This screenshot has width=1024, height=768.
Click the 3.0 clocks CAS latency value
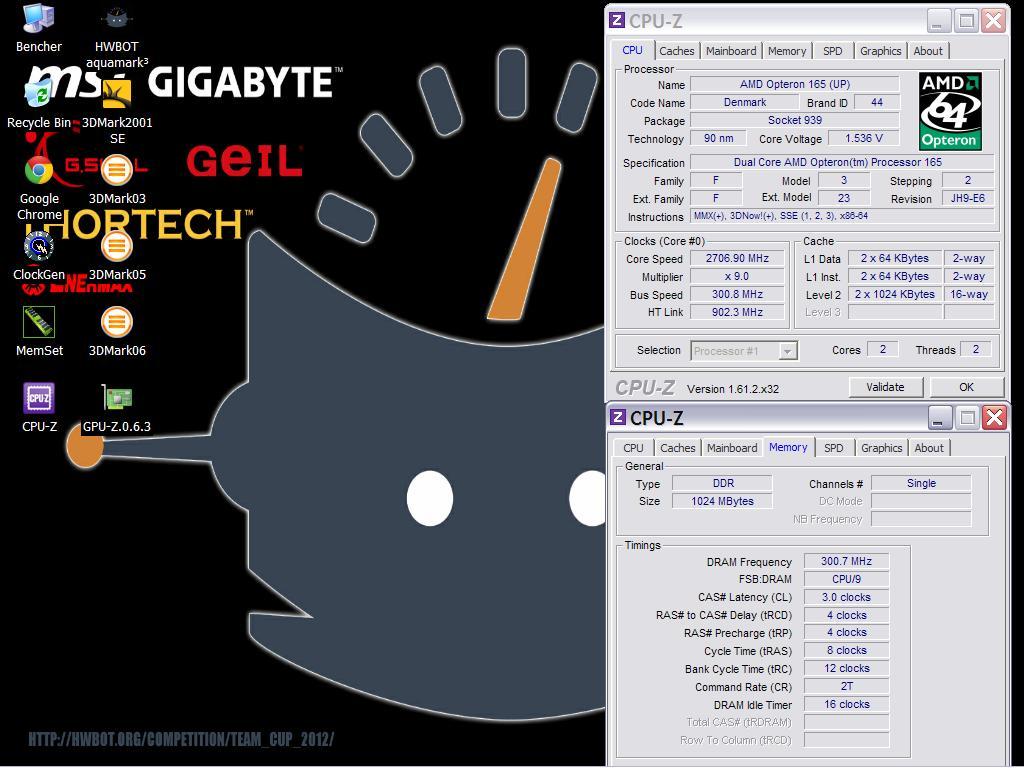click(x=846, y=597)
